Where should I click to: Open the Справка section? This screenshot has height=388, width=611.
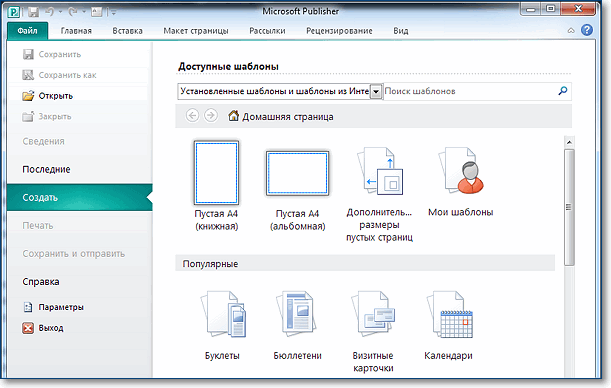(x=41, y=281)
